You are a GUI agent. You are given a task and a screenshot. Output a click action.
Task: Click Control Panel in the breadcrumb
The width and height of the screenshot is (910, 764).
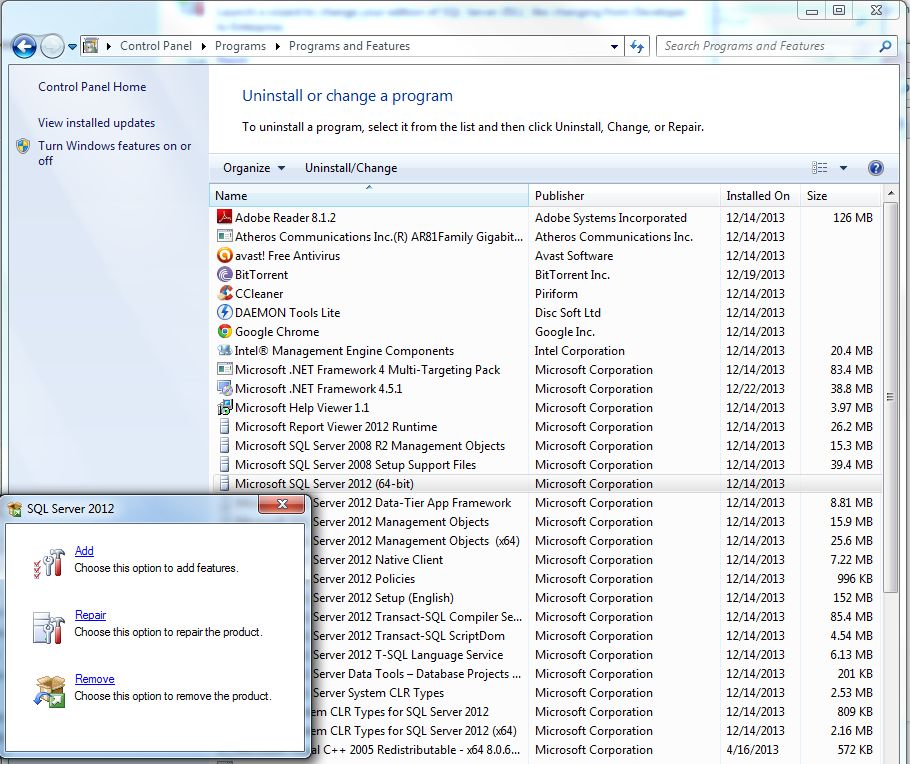(156, 46)
